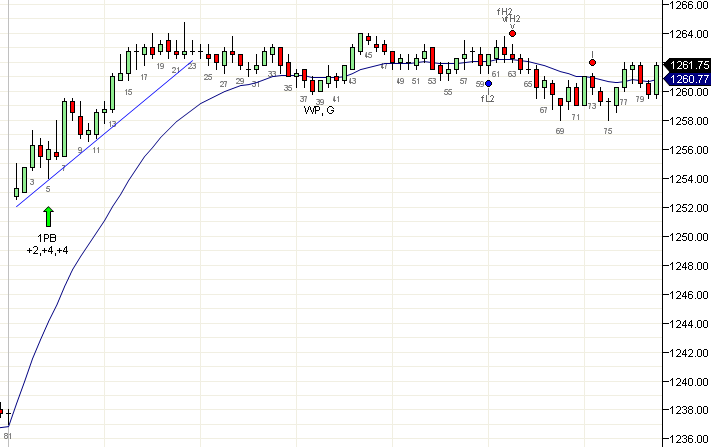Click bar number label 39

click(320, 102)
